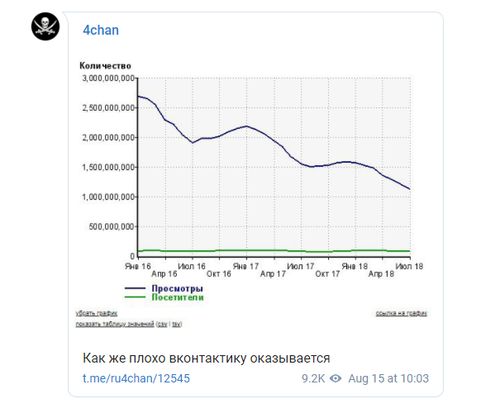Click 'показать таблицу значений' link
This screenshot has width=500, height=413.
[115, 324]
